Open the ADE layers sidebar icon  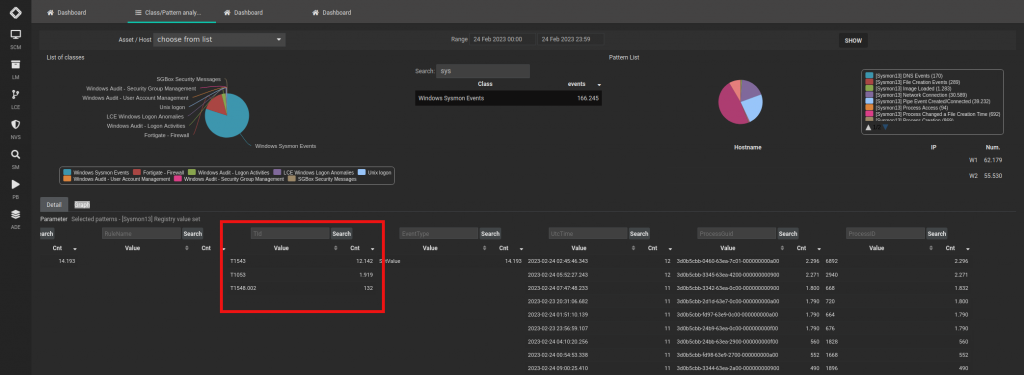[16, 214]
